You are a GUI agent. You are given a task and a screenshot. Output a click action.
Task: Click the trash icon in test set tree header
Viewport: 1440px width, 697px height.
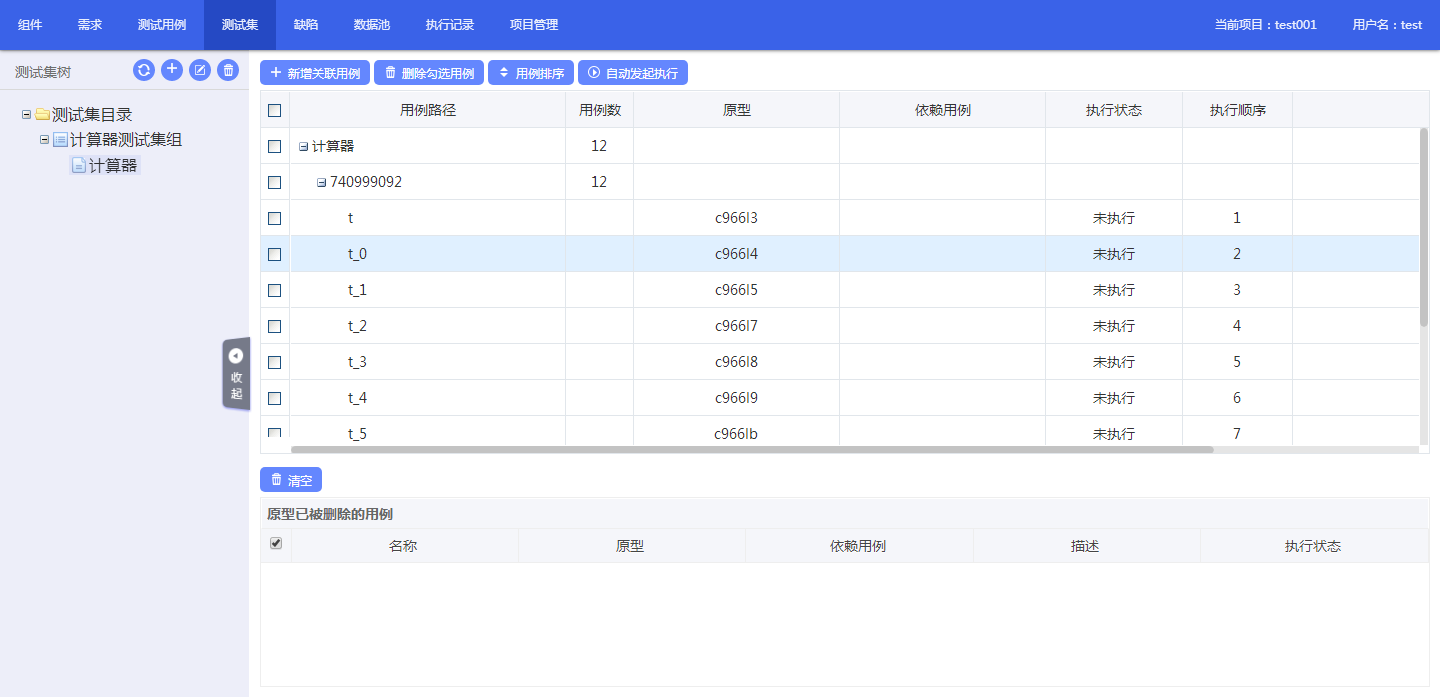(228, 70)
